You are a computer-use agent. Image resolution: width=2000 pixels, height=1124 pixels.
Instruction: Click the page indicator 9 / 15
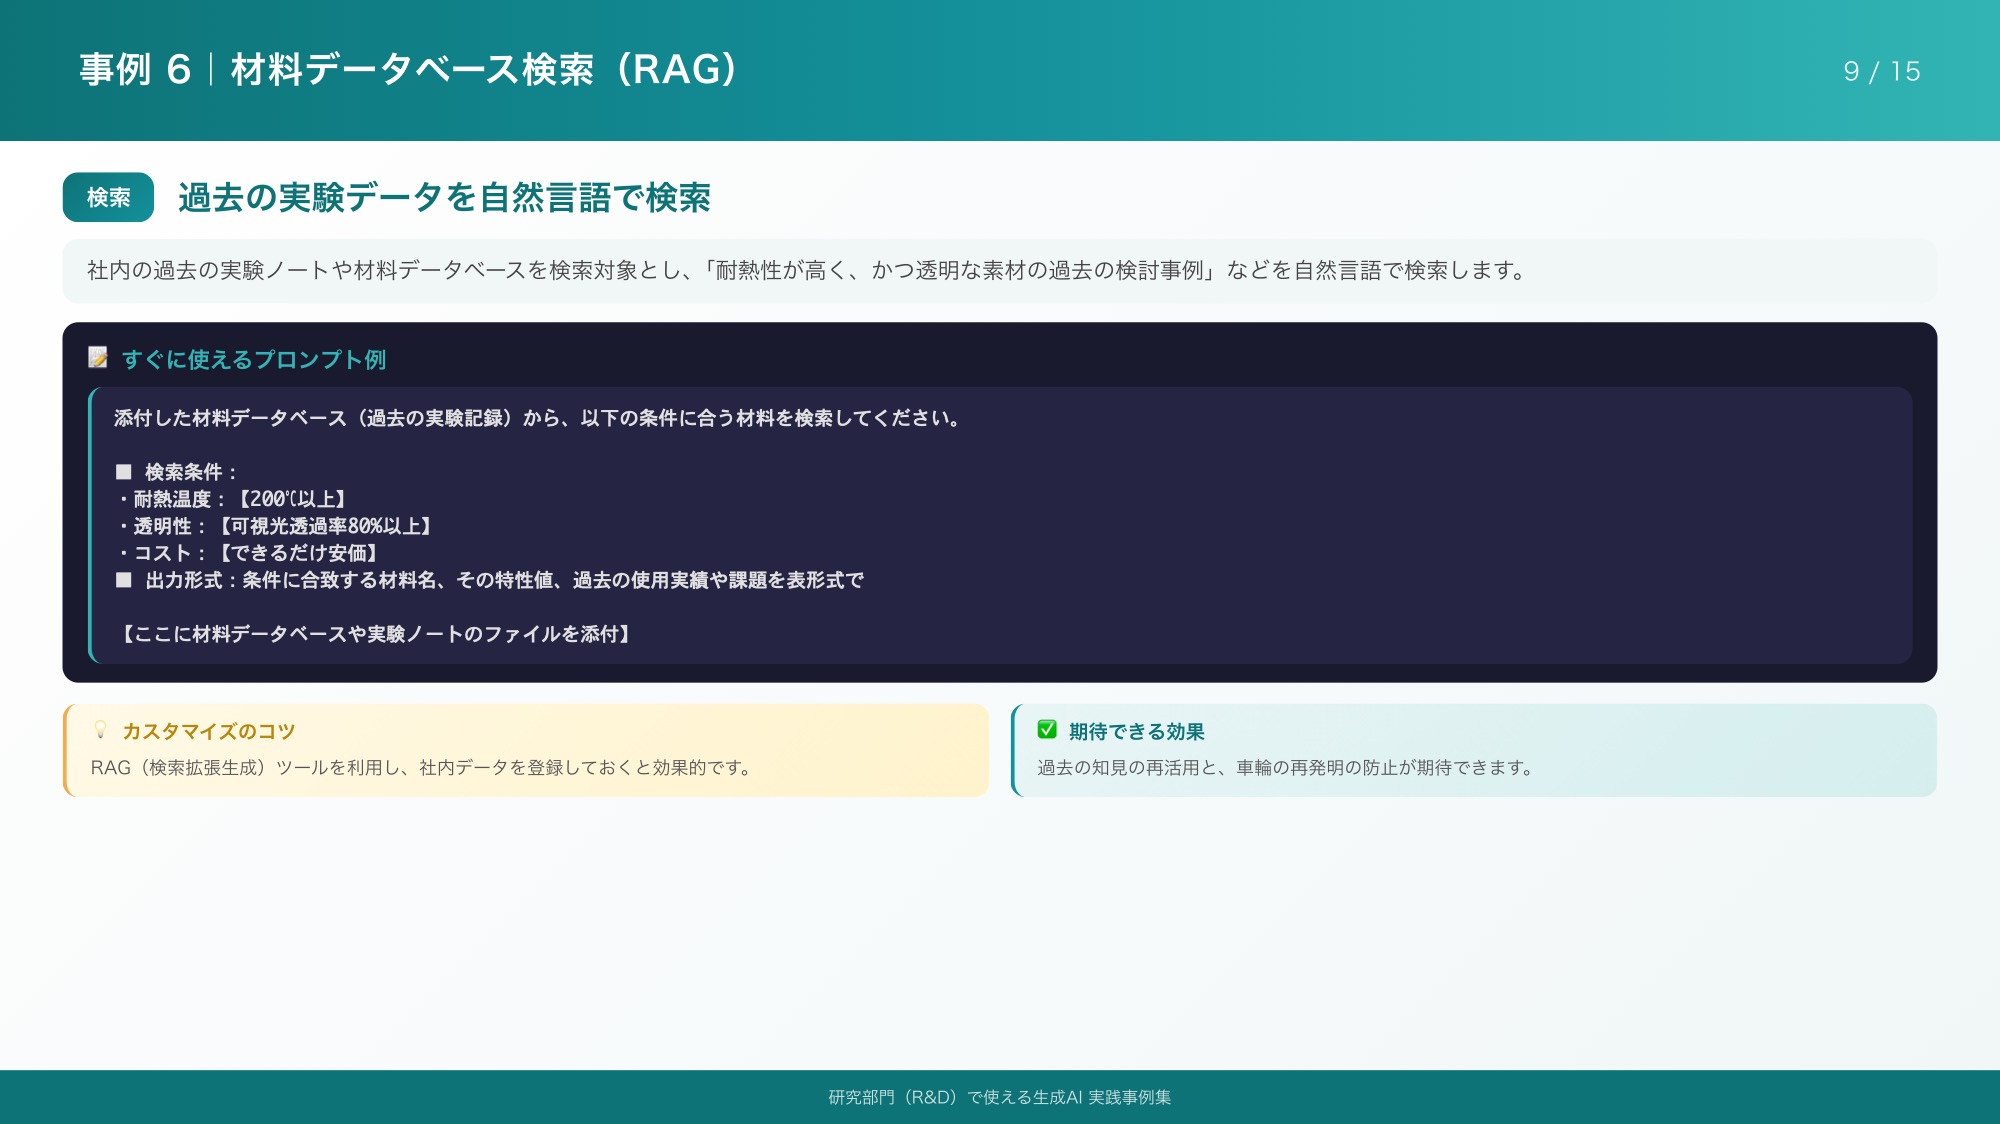pos(1881,71)
